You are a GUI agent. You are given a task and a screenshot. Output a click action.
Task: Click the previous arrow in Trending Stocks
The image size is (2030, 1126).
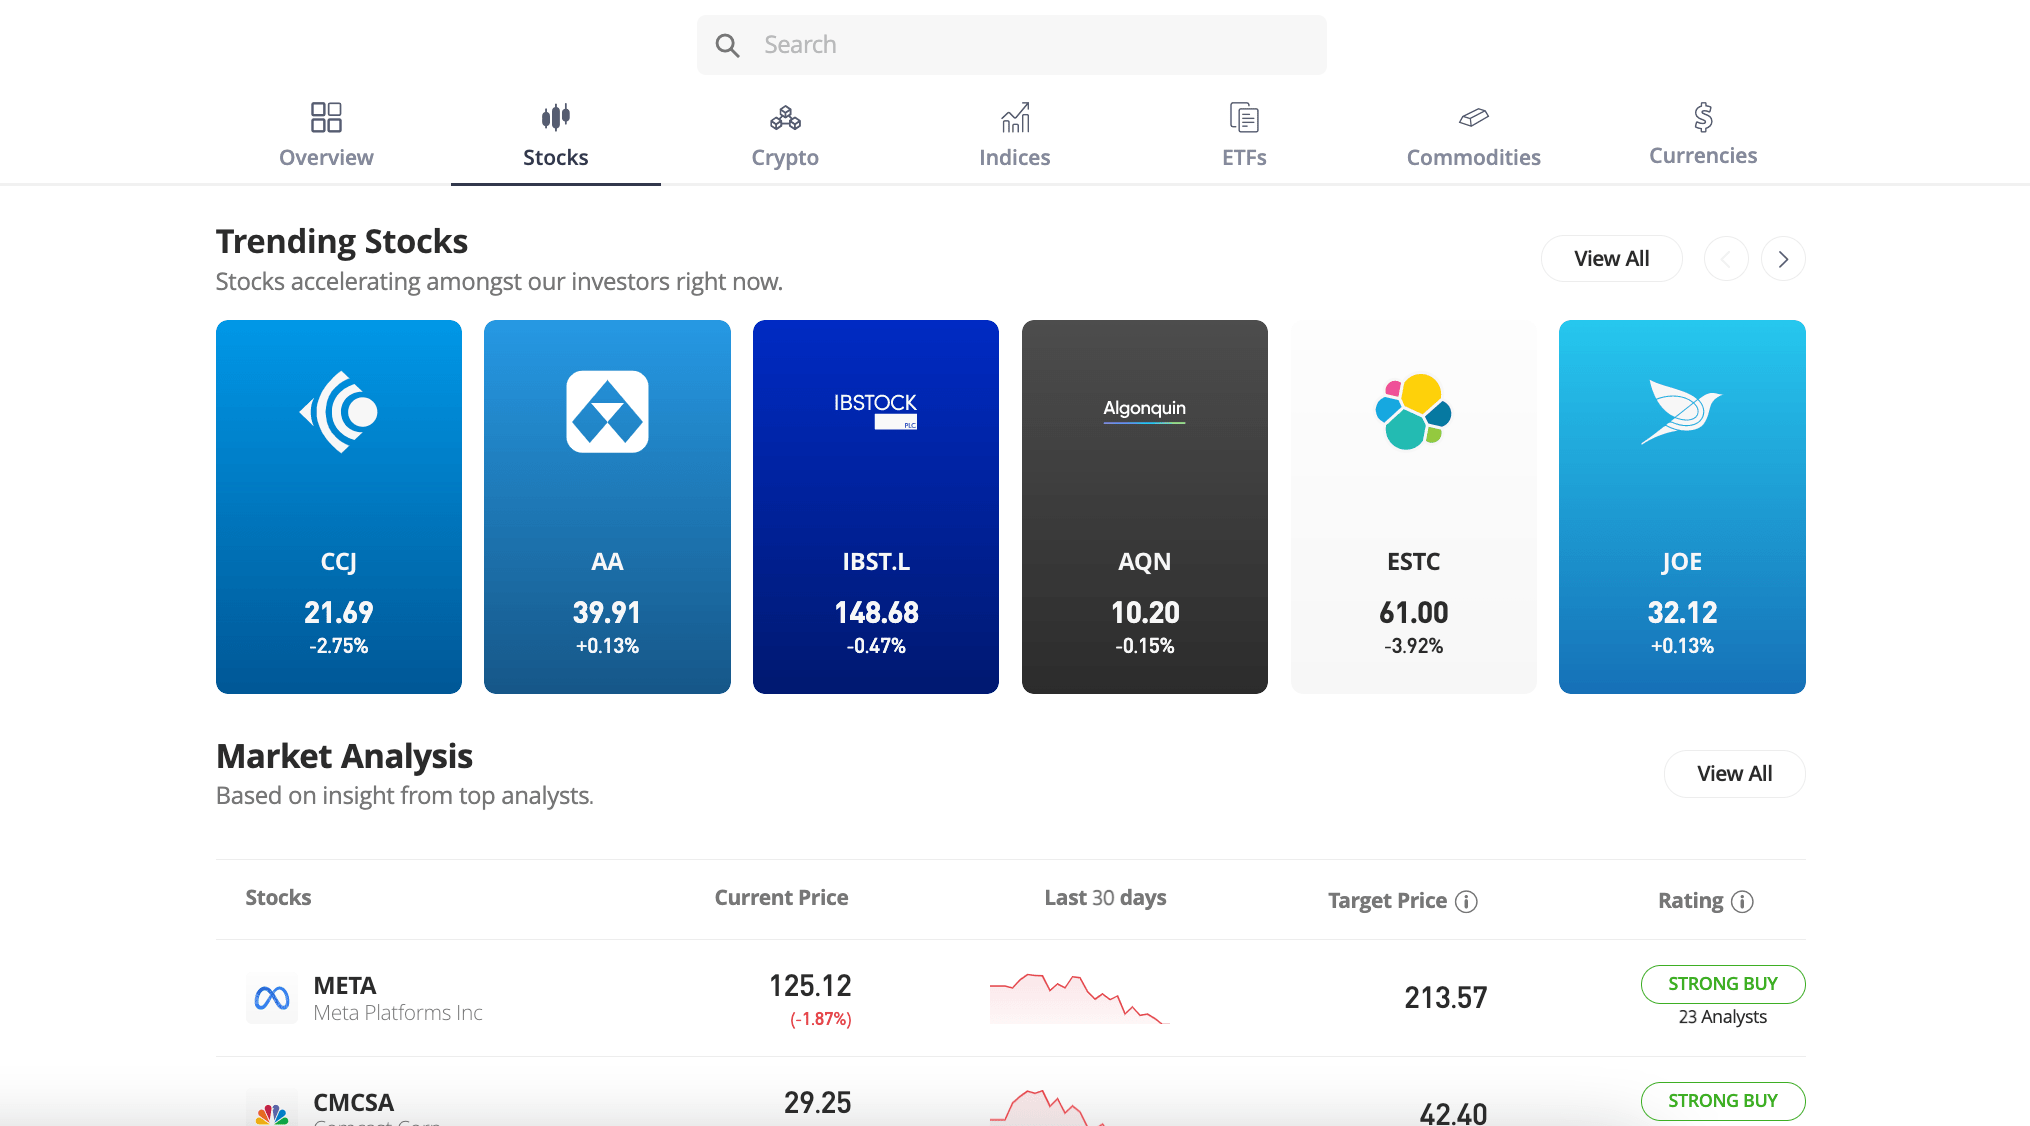pyautogui.click(x=1726, y=259)
